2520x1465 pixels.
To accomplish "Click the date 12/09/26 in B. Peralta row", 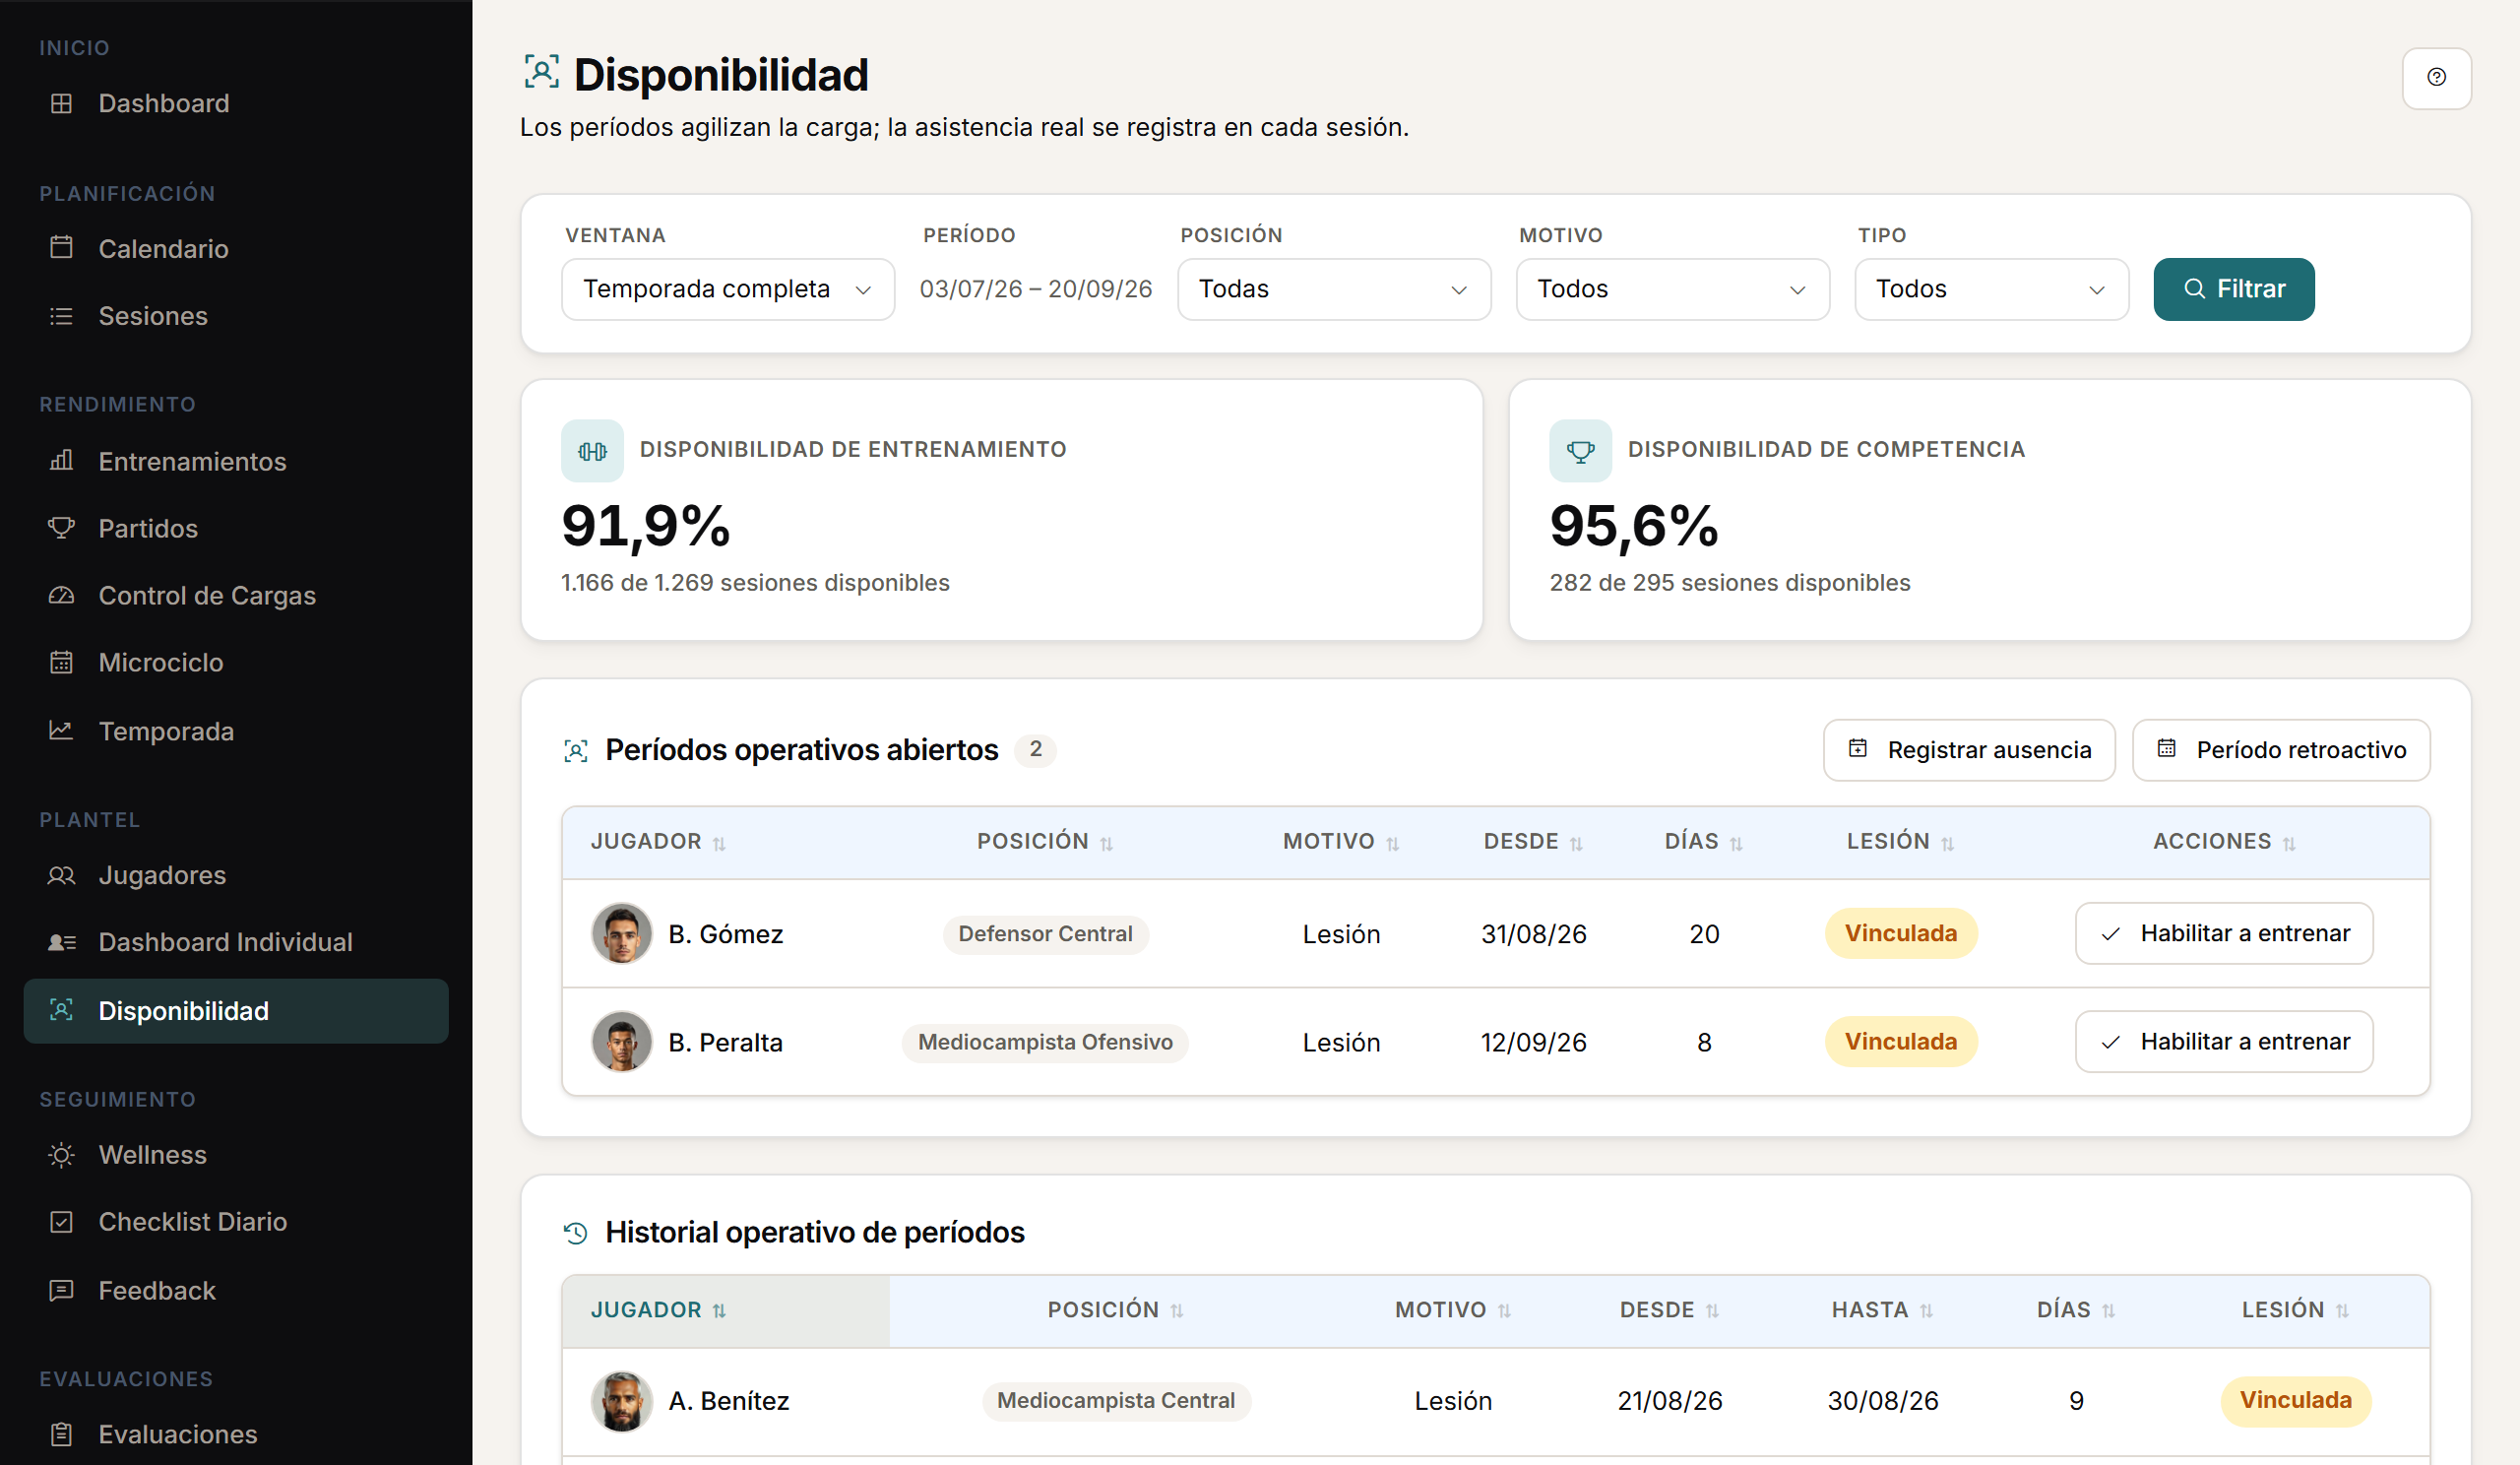I will (1533, 1042).
